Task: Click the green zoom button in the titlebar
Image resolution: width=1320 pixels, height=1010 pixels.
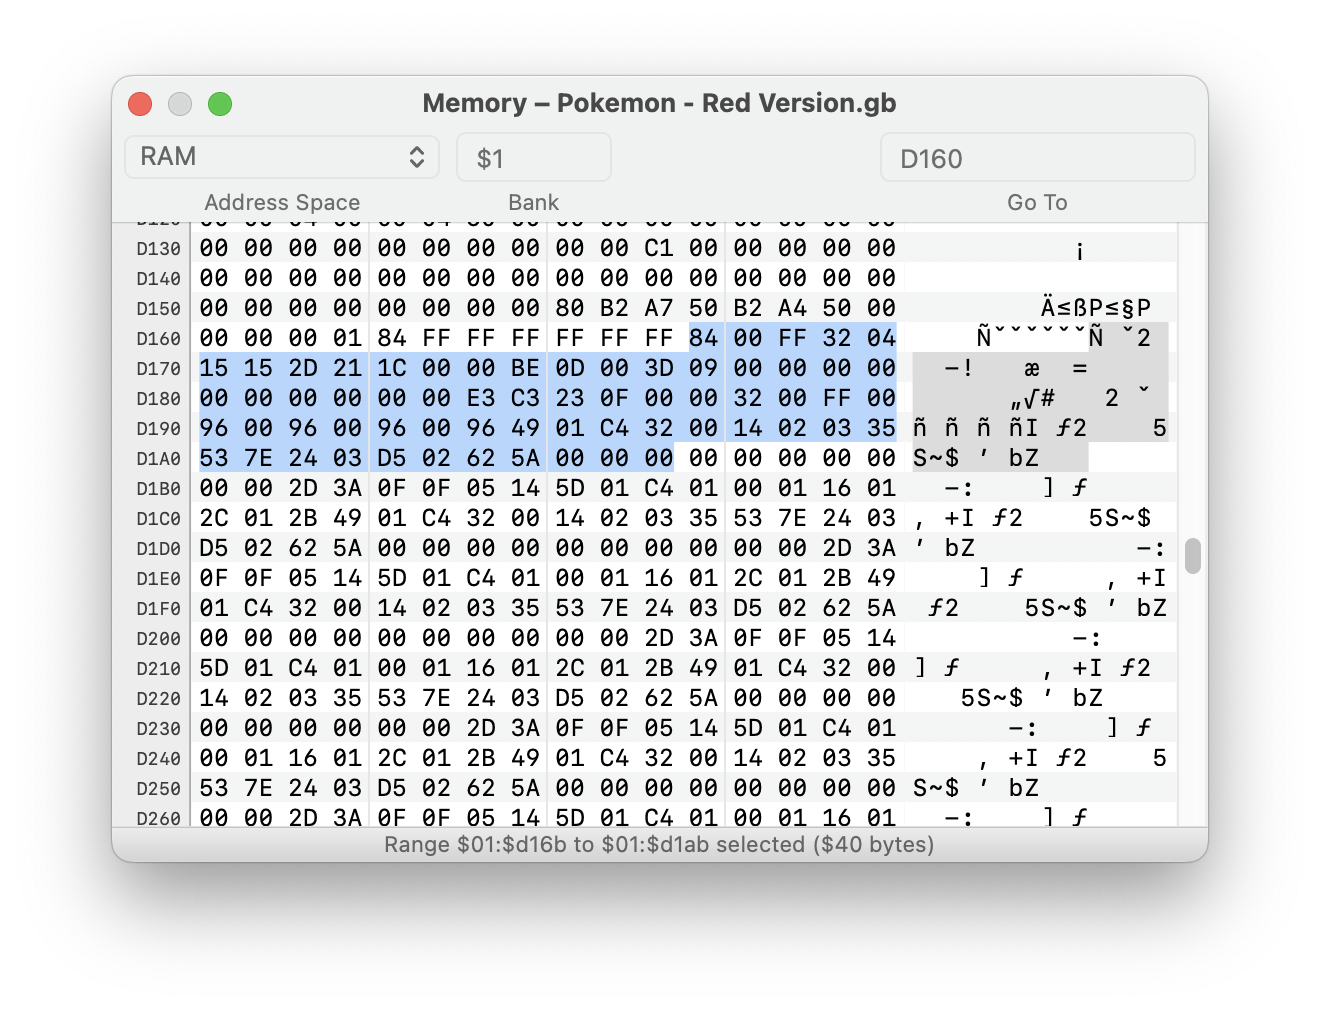Action: pyautogui.click(x=220, y=103)
